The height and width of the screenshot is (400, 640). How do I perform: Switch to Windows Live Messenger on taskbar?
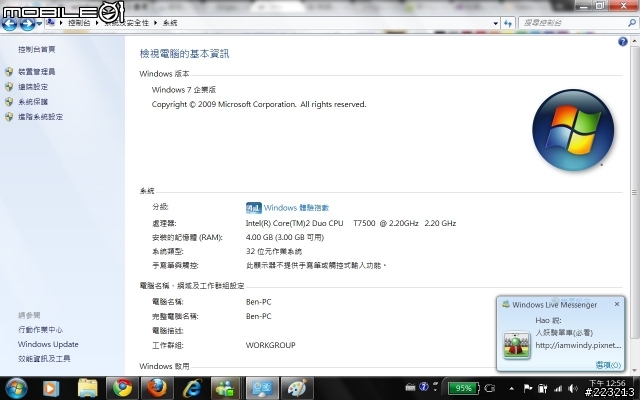point(227,388)
